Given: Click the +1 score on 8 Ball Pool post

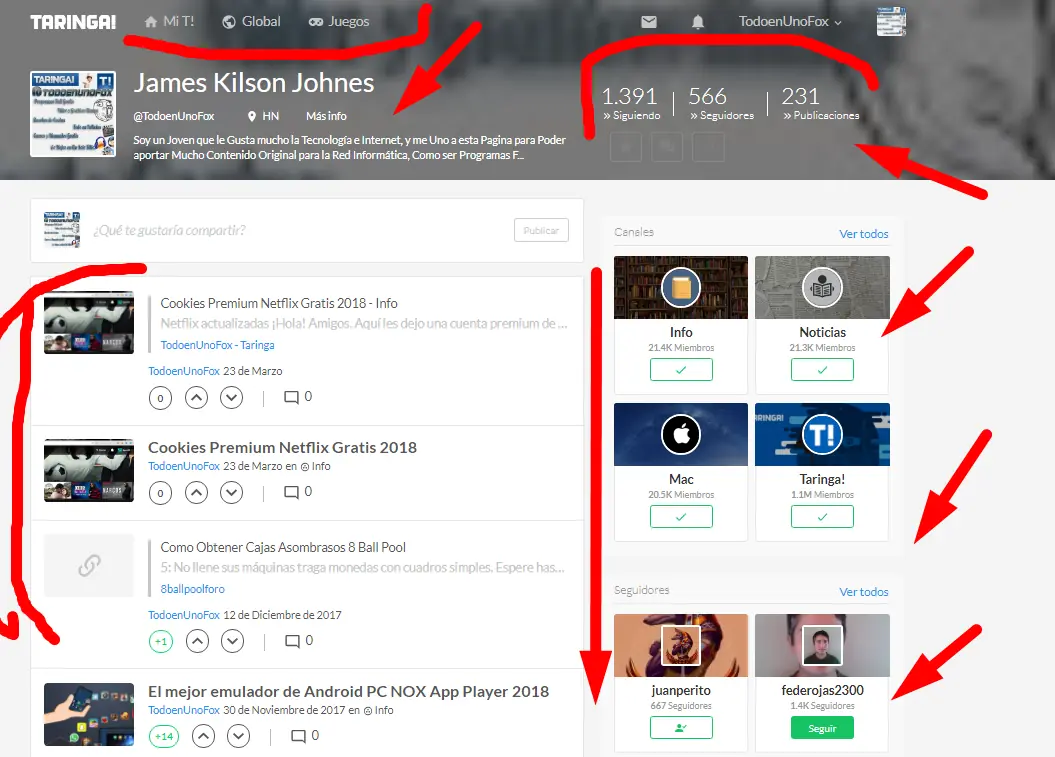Looking at the screenshot, I should coord(161,641).
